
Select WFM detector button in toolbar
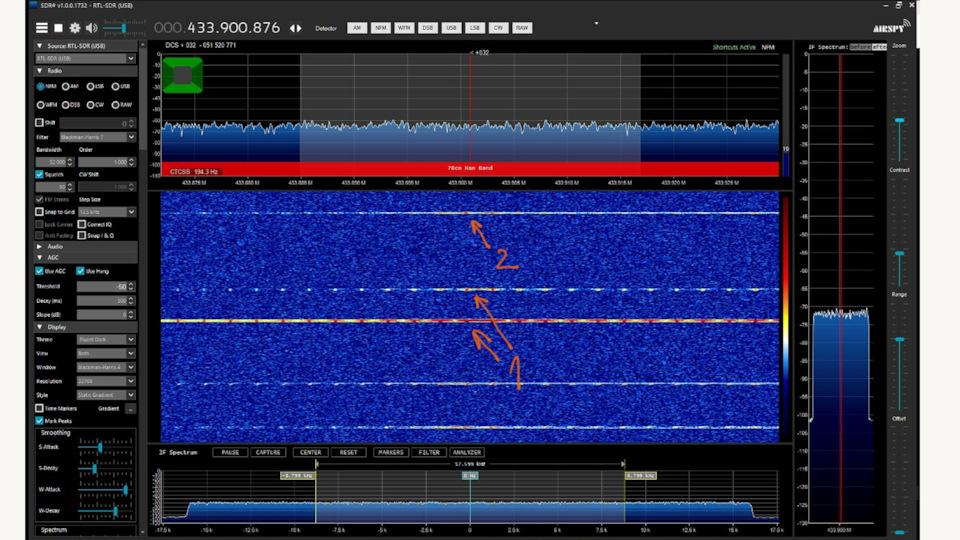point(404,28)
